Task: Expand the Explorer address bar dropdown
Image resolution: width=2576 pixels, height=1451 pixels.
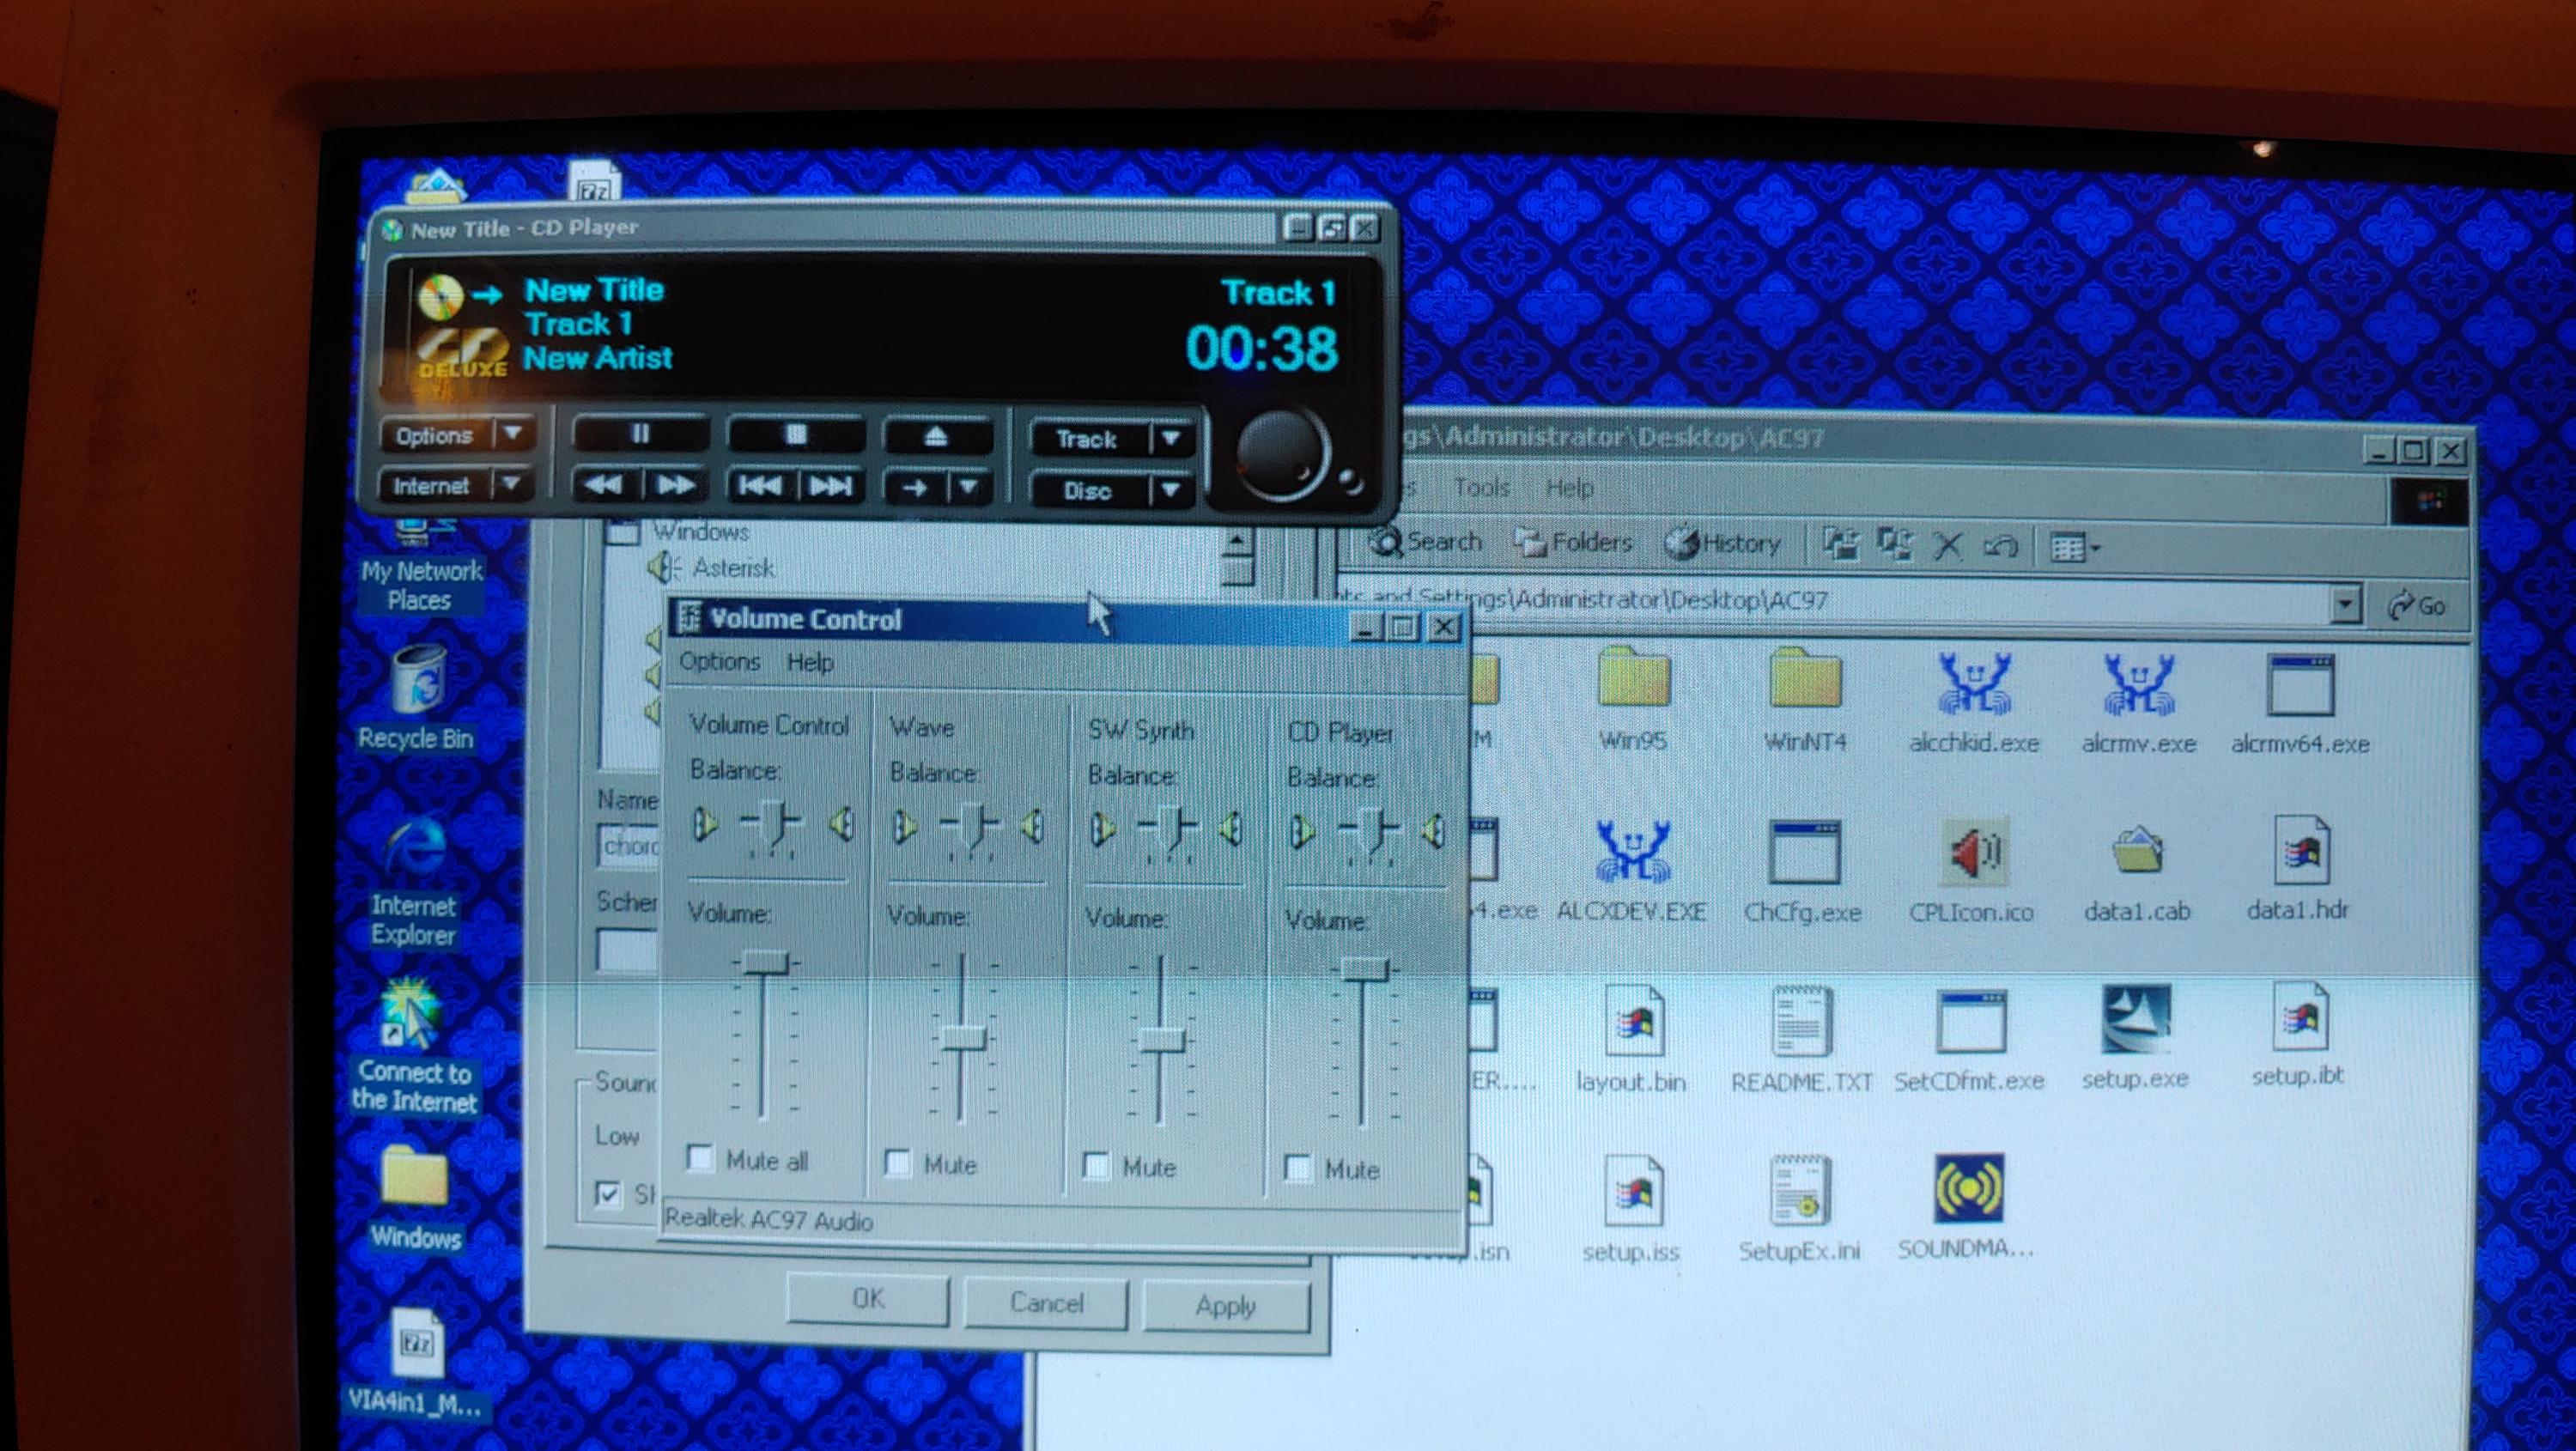Action: [x=2345, y=605]
